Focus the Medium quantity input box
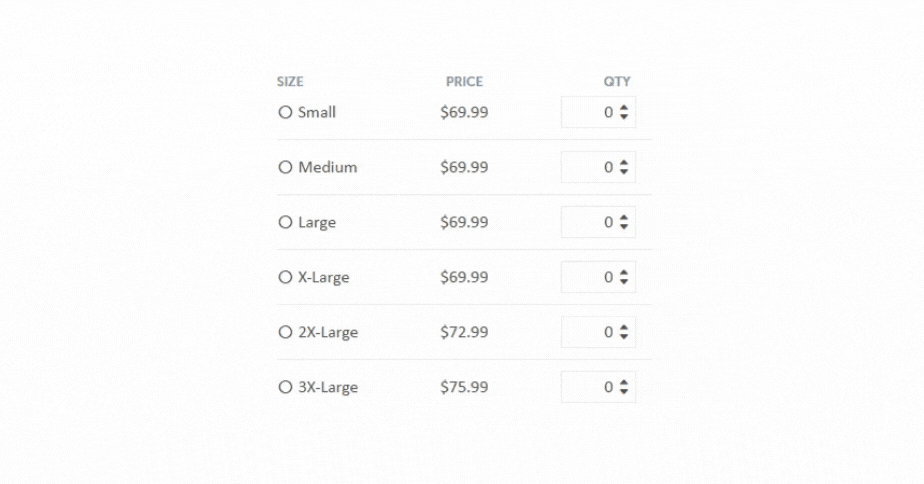The width and height of the screenshot is (924, 484). [x=588, y=168]
